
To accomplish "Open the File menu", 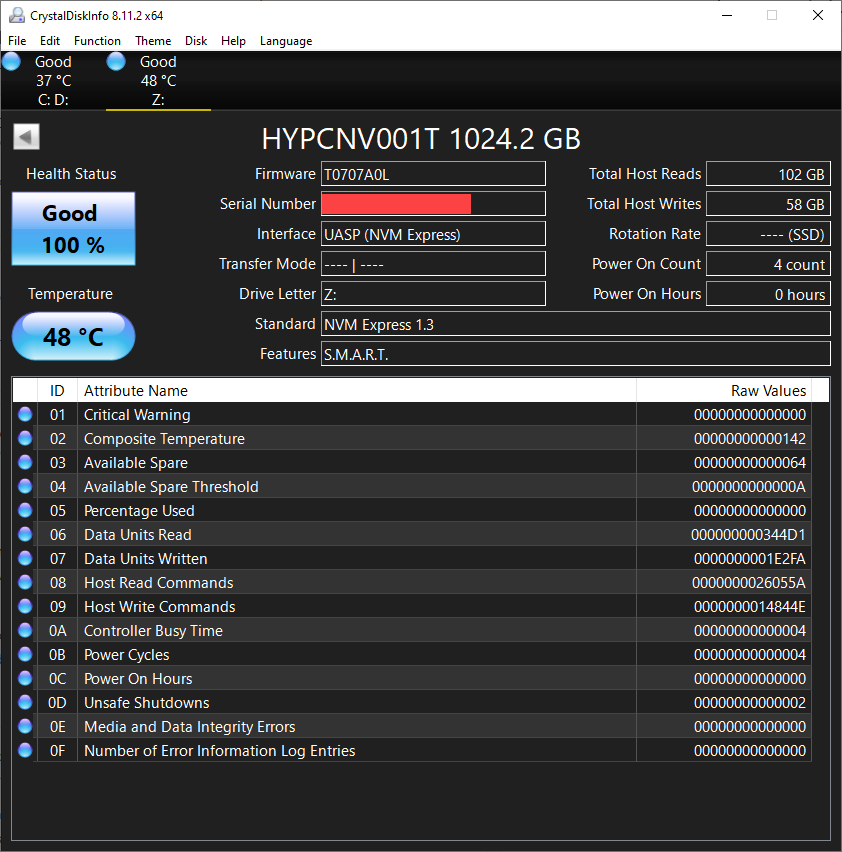I will coord(17,41).
